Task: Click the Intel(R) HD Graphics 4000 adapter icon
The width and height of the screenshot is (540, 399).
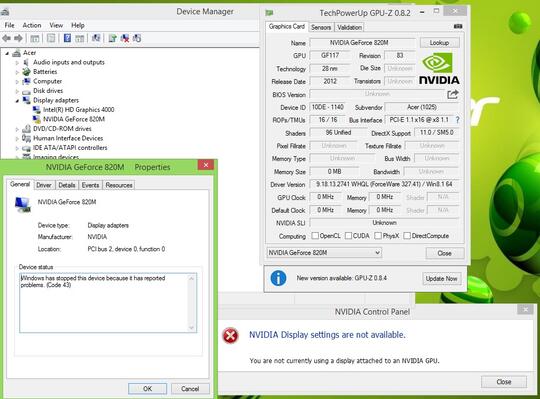Action: (37, 110)
